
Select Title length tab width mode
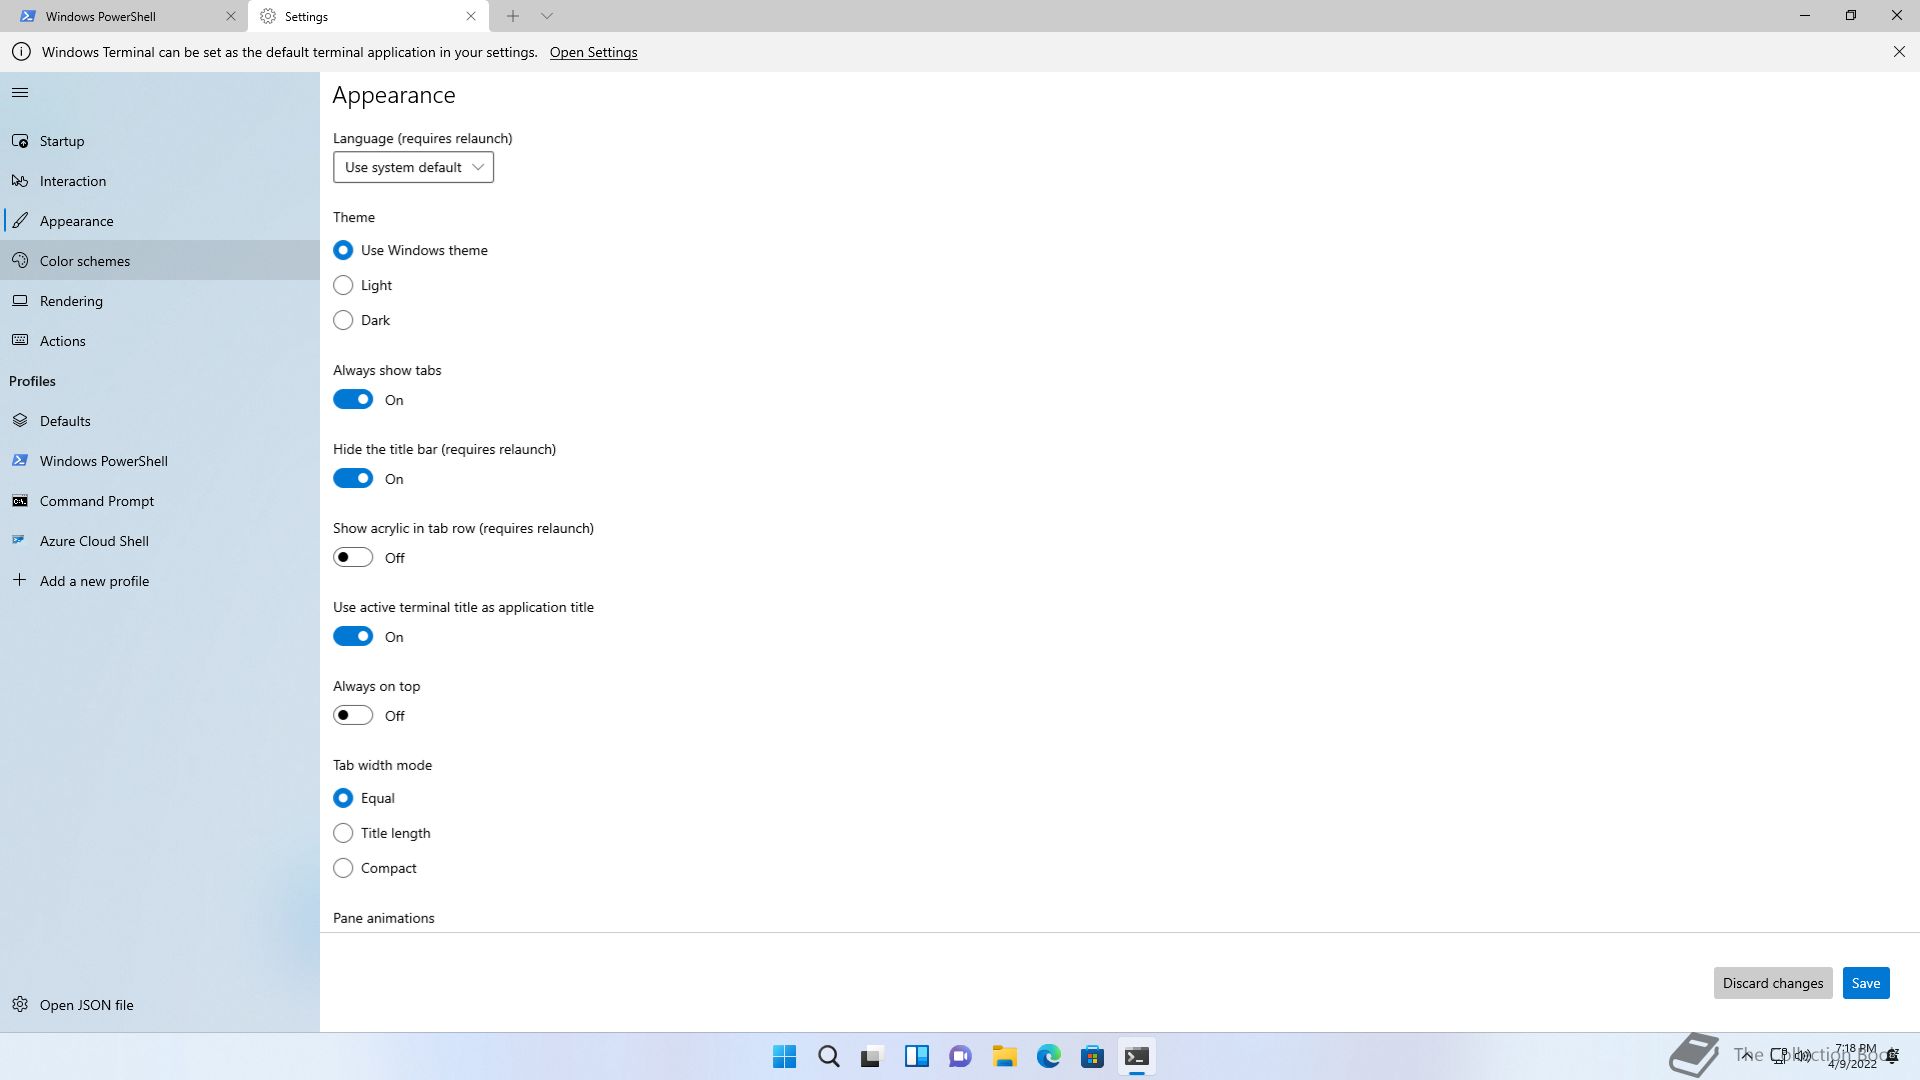click(x=343, y=833)
